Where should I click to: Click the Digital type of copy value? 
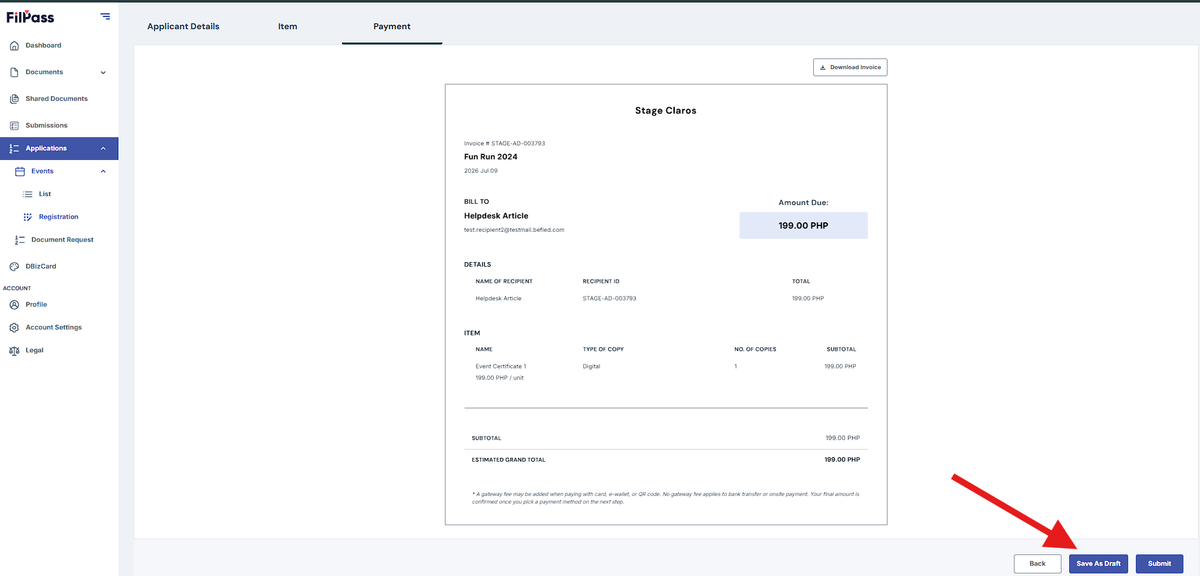point(591,367)
